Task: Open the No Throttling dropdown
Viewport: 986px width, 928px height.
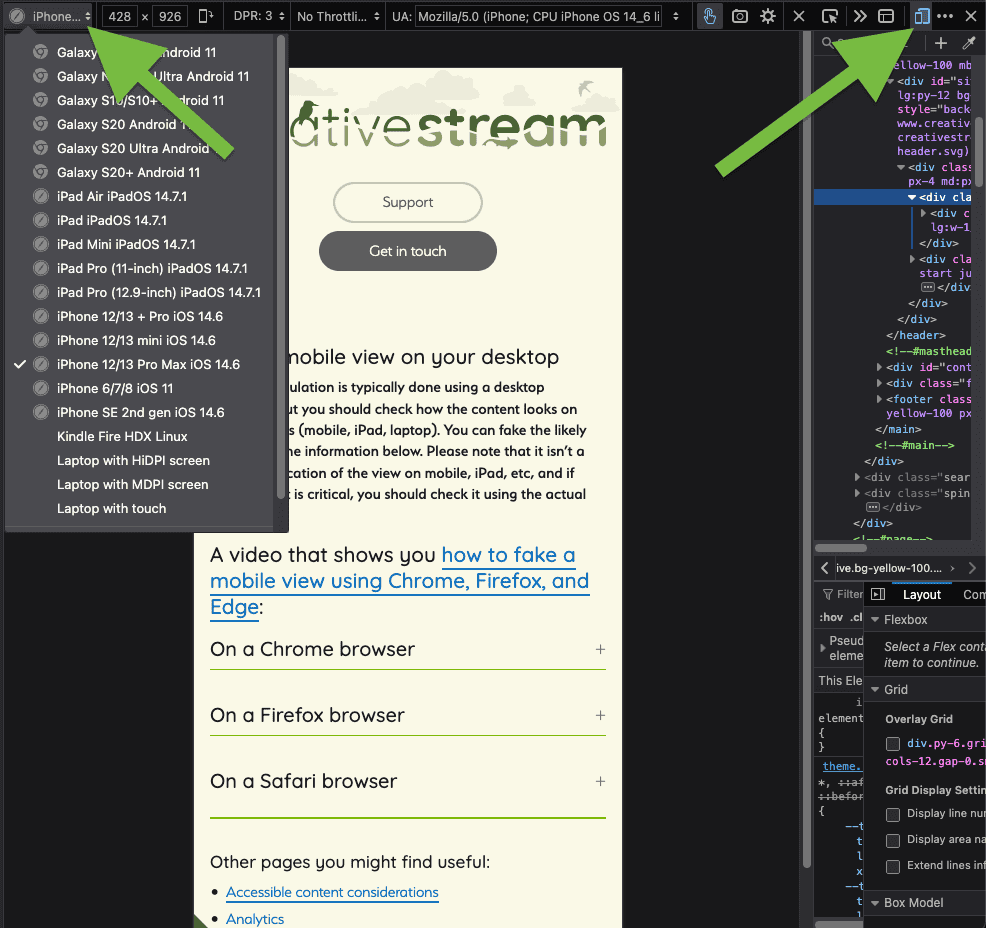Action: [x=337, y=16]
